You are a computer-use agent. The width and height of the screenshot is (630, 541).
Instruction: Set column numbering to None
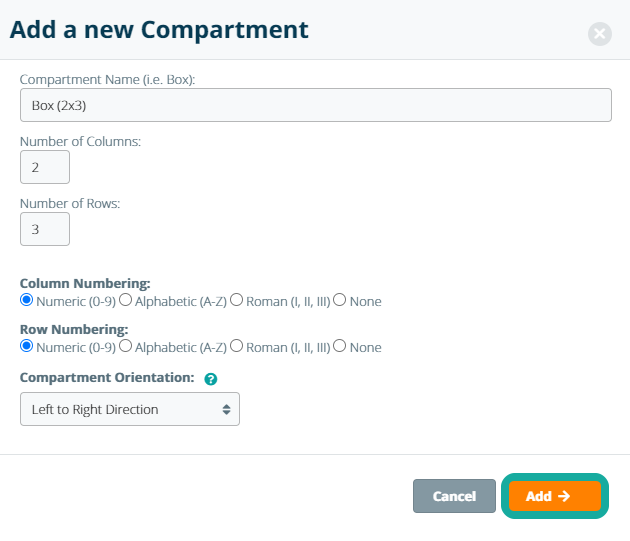point(340,300)
